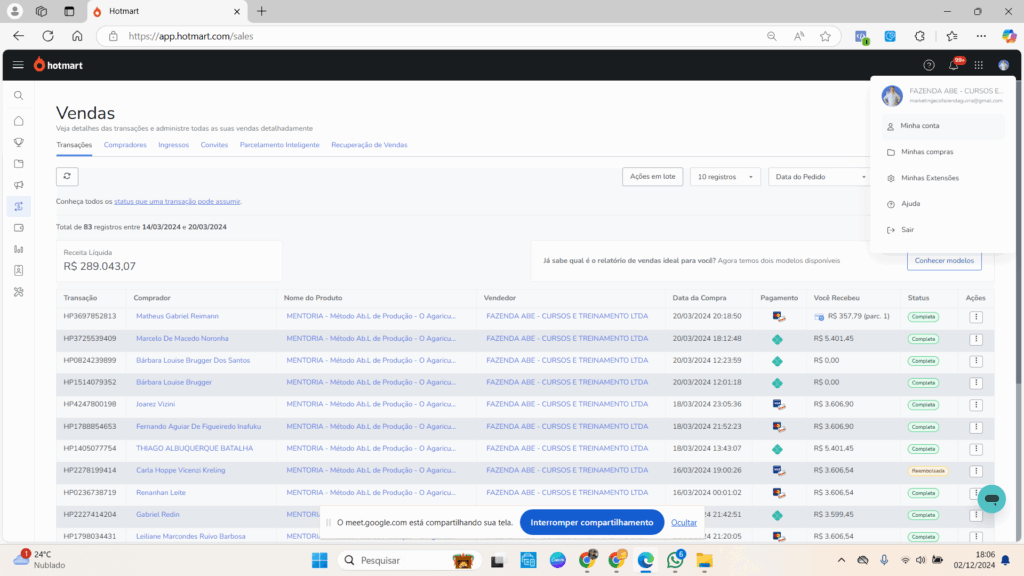Click the R$ 289.043,07 net revenue value
Image resolution: width=1024 pixels, height=576 pixels.
99,266
